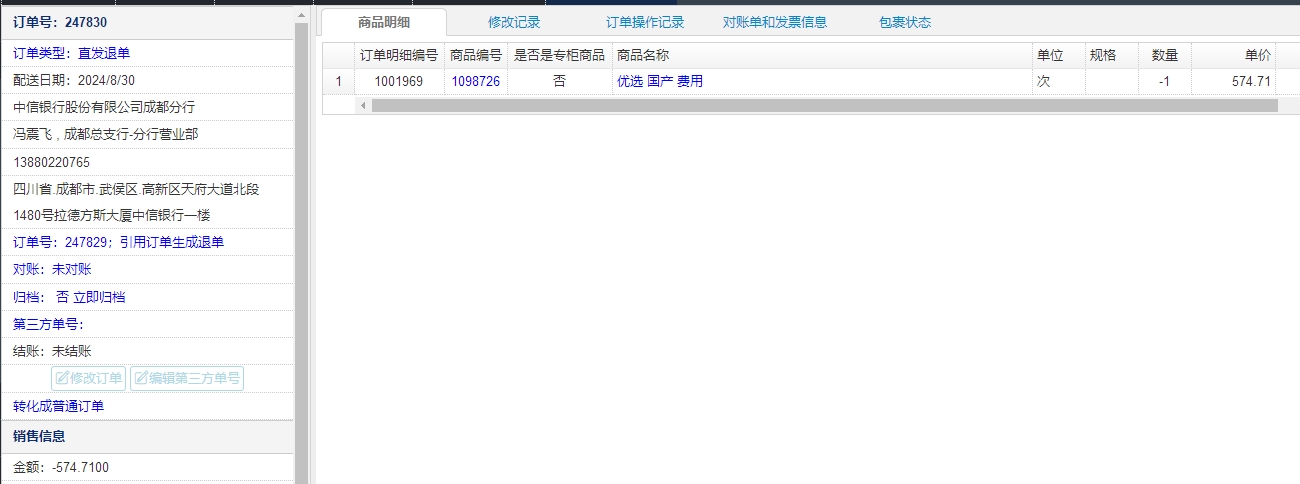Click the edit icon on 编辑第三方单号

pos(141,378)
